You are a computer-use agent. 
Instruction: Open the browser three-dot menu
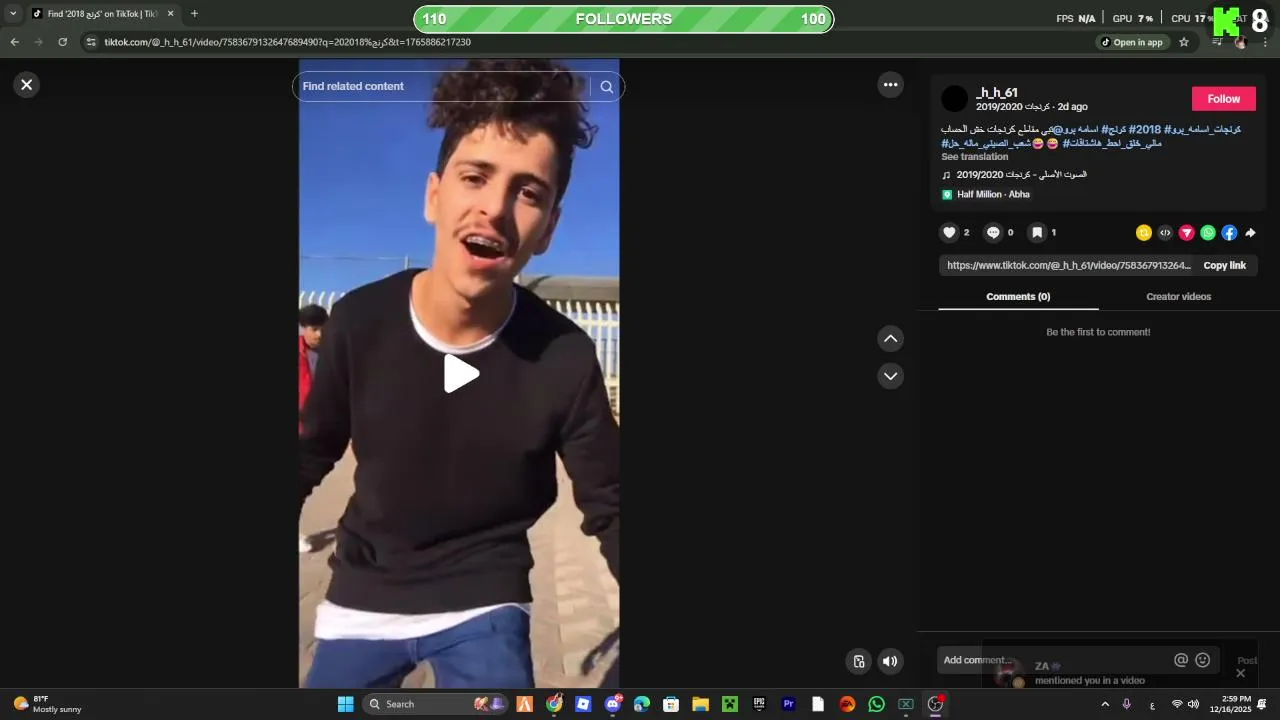click(1265, 42)
